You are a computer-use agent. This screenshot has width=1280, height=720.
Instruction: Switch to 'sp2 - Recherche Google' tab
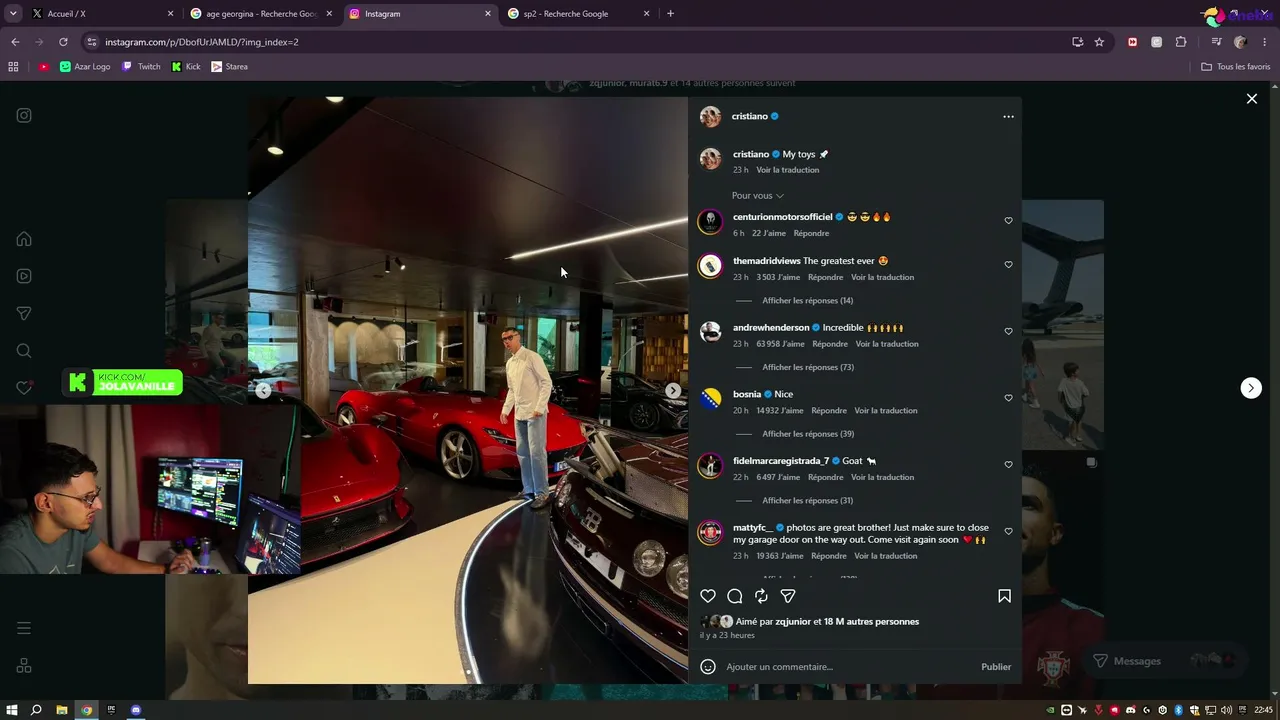(579, 14)
